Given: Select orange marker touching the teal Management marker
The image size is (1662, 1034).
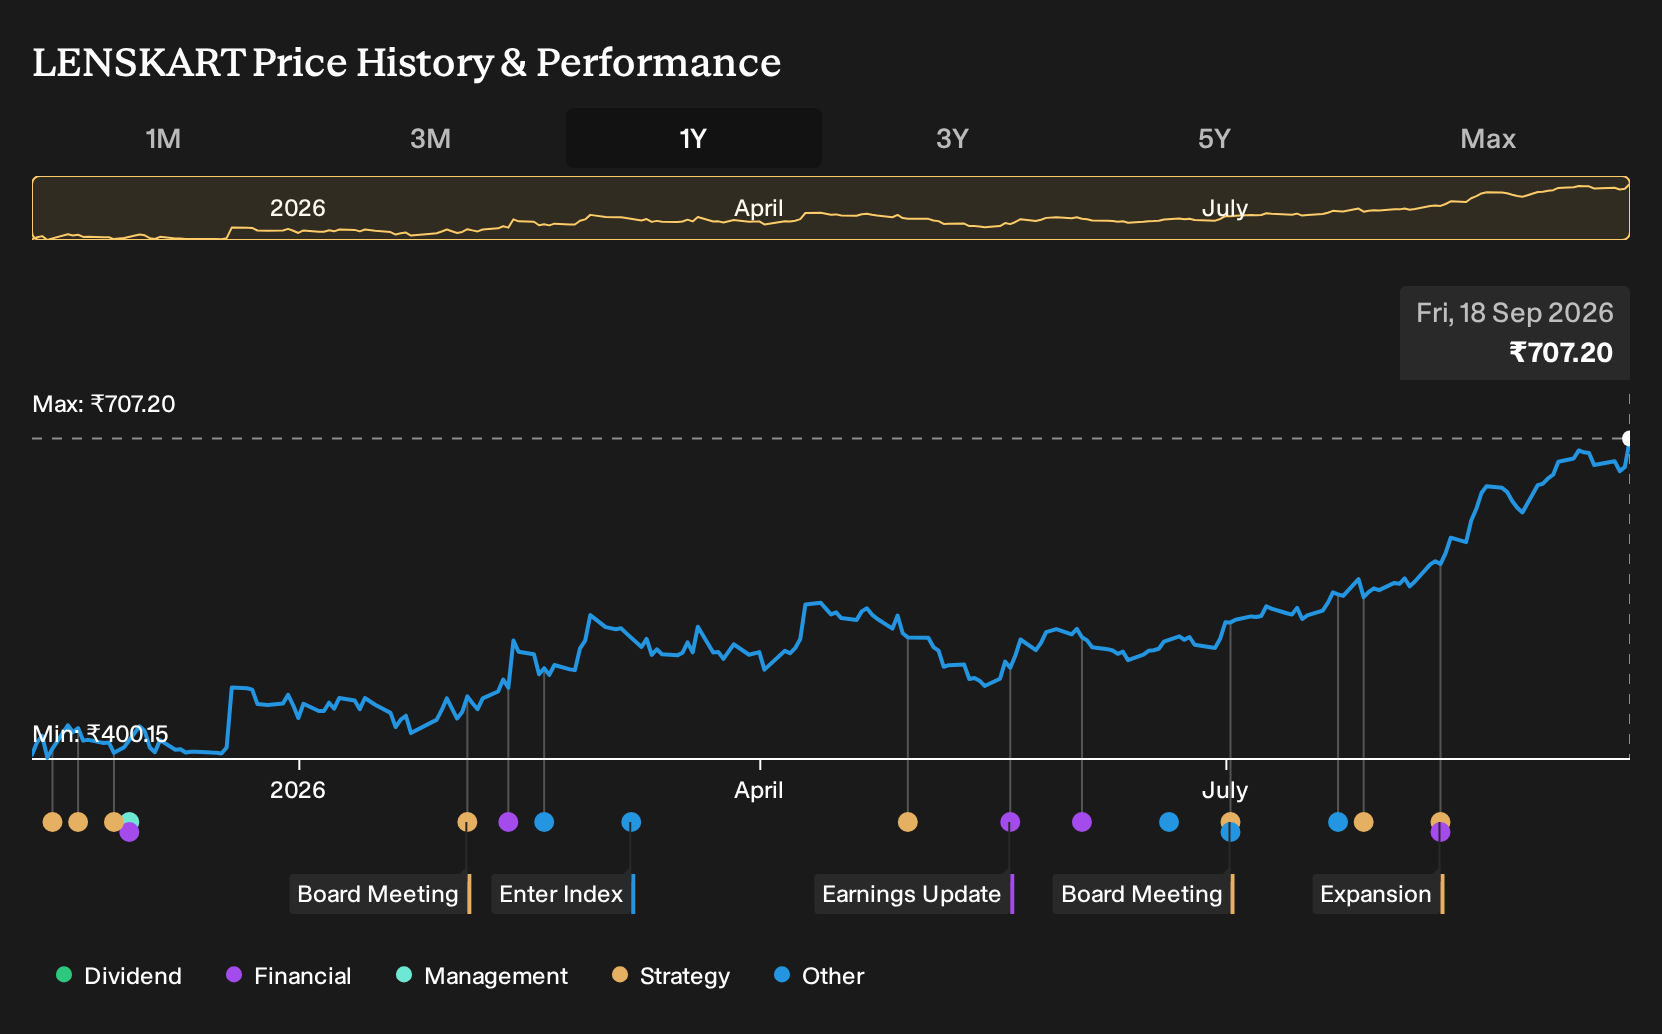Looking at the screenshot, I should tap(113, 822).
